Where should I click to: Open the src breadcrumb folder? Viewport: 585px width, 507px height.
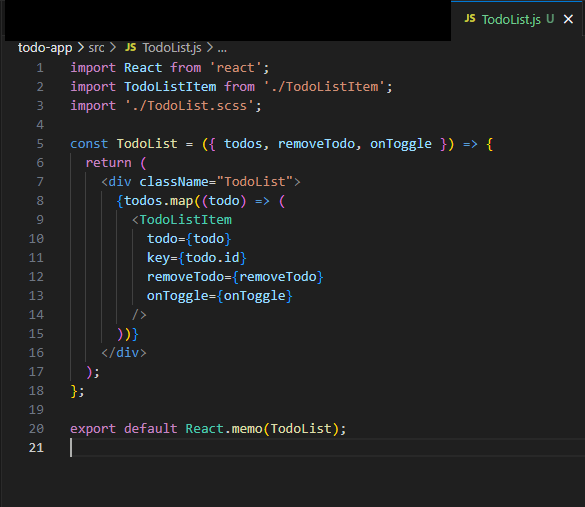[x=96, y=48]
